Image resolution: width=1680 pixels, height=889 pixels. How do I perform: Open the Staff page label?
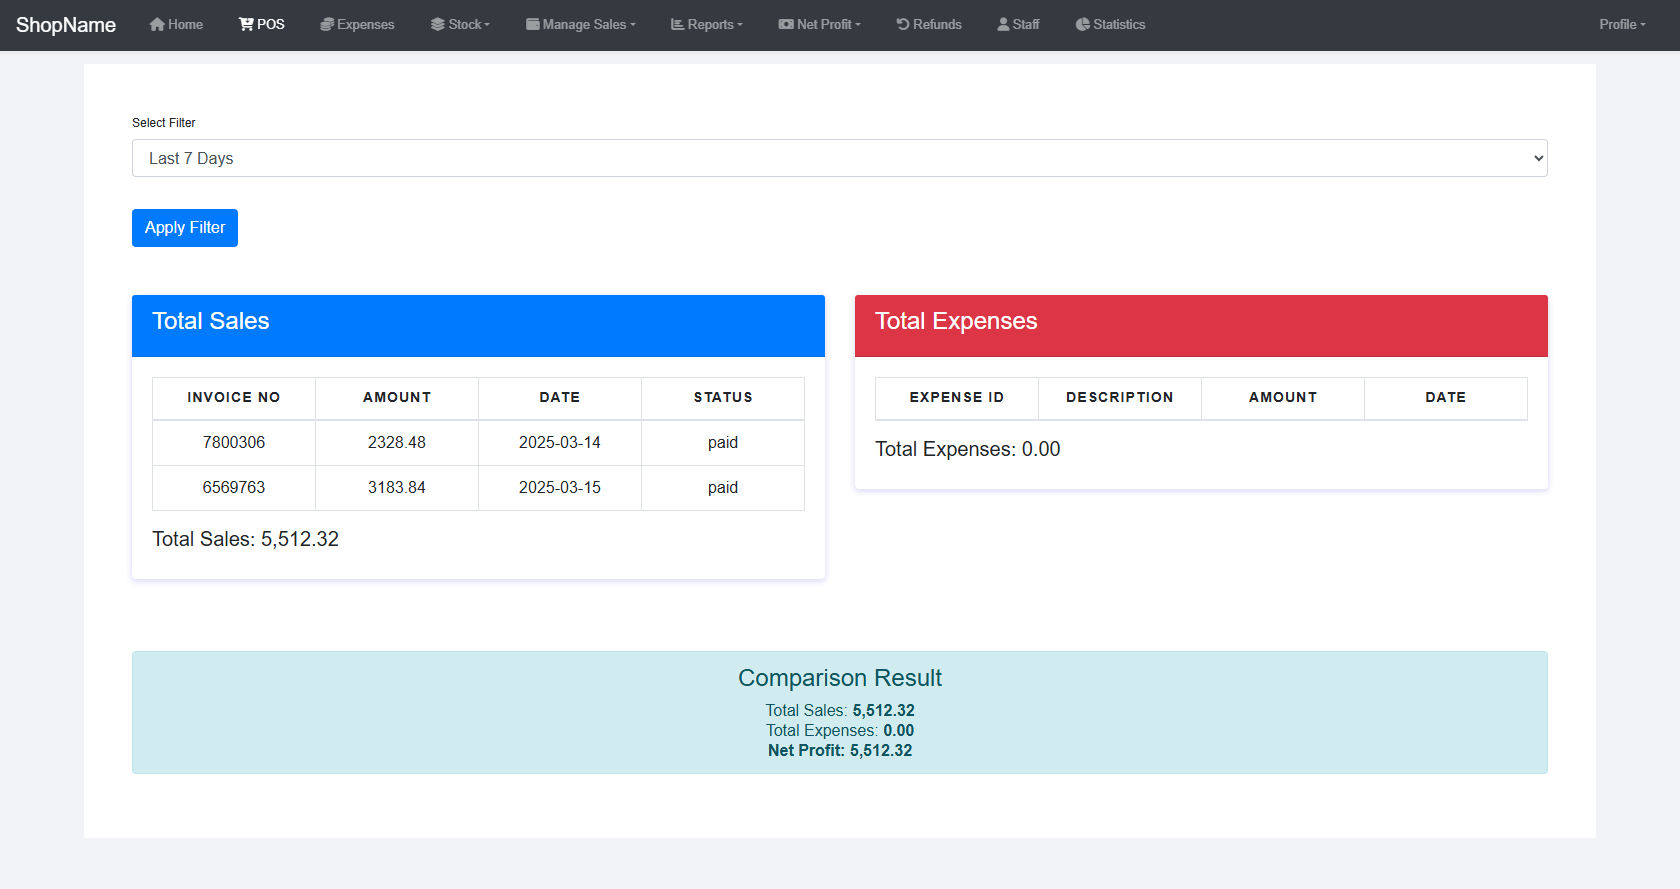coord(1026,24)
